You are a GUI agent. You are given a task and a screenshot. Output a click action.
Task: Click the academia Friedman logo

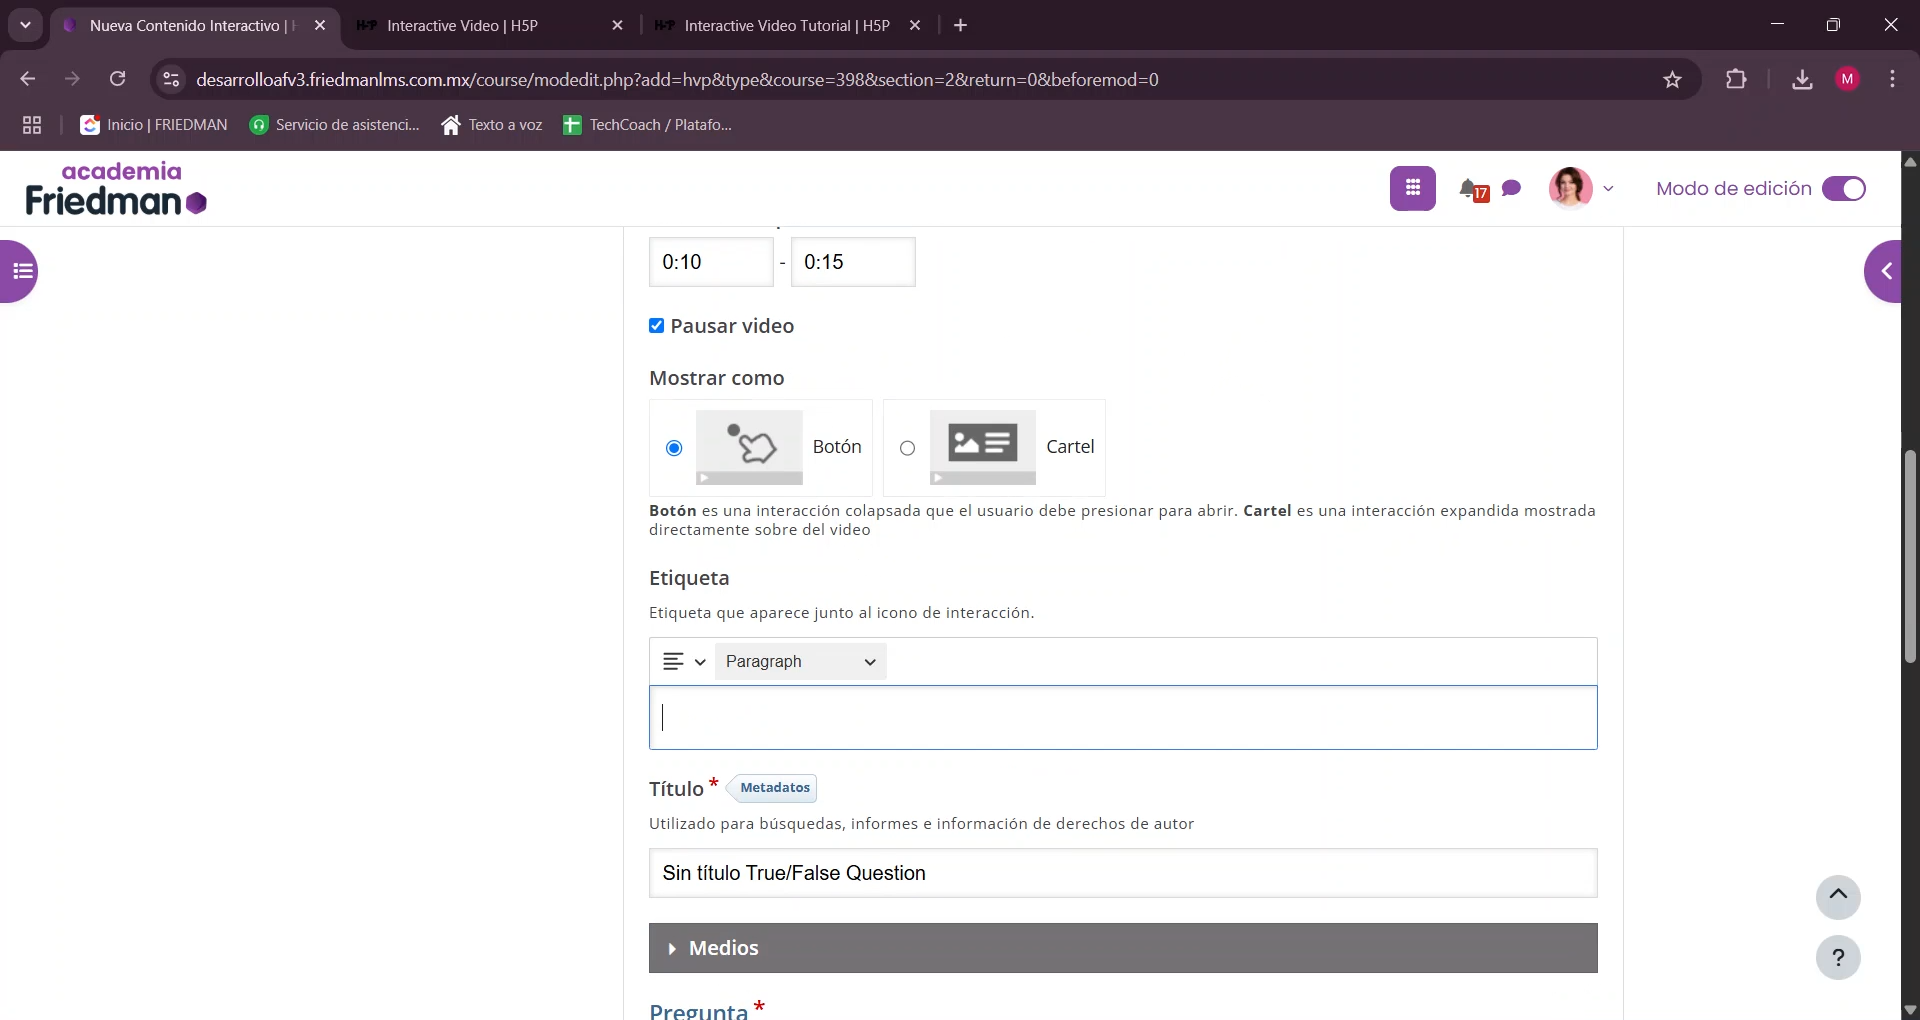coord(116,189)
